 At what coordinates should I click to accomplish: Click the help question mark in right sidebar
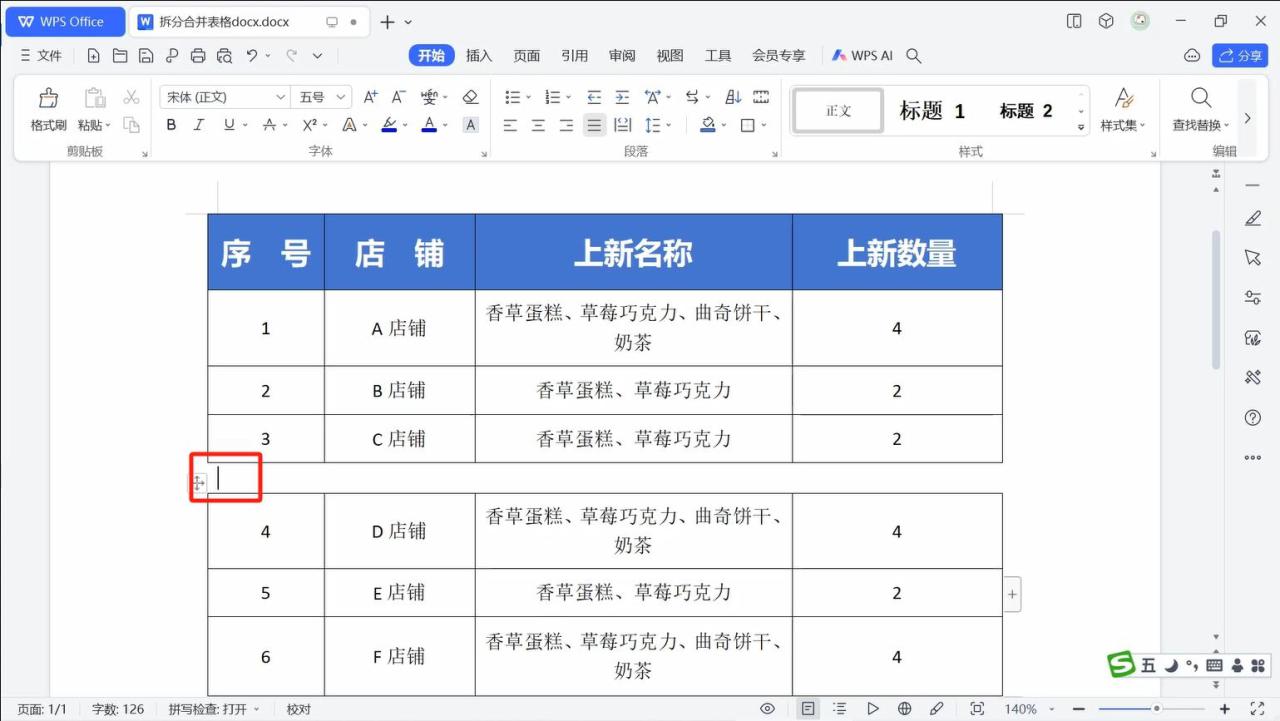(1253, 418)
